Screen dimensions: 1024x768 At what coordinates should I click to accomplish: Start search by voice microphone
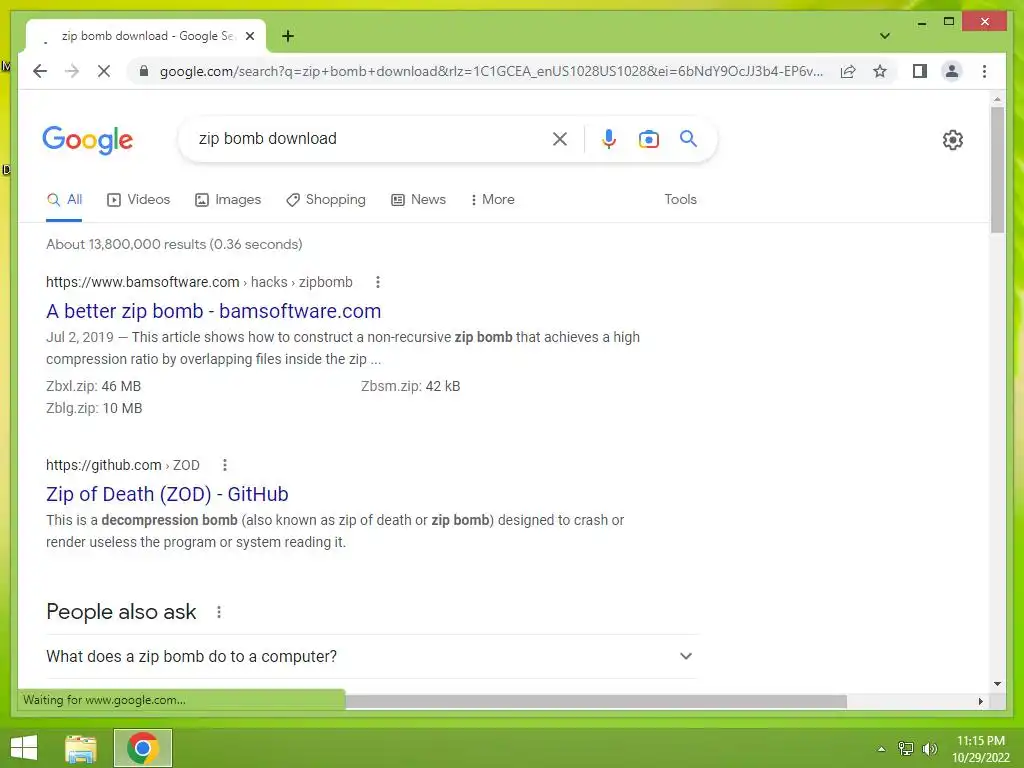[608, 138]
